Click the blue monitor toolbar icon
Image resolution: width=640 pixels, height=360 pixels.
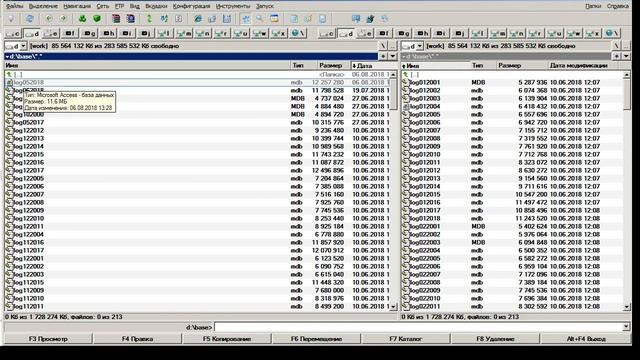tap(356, 19)
